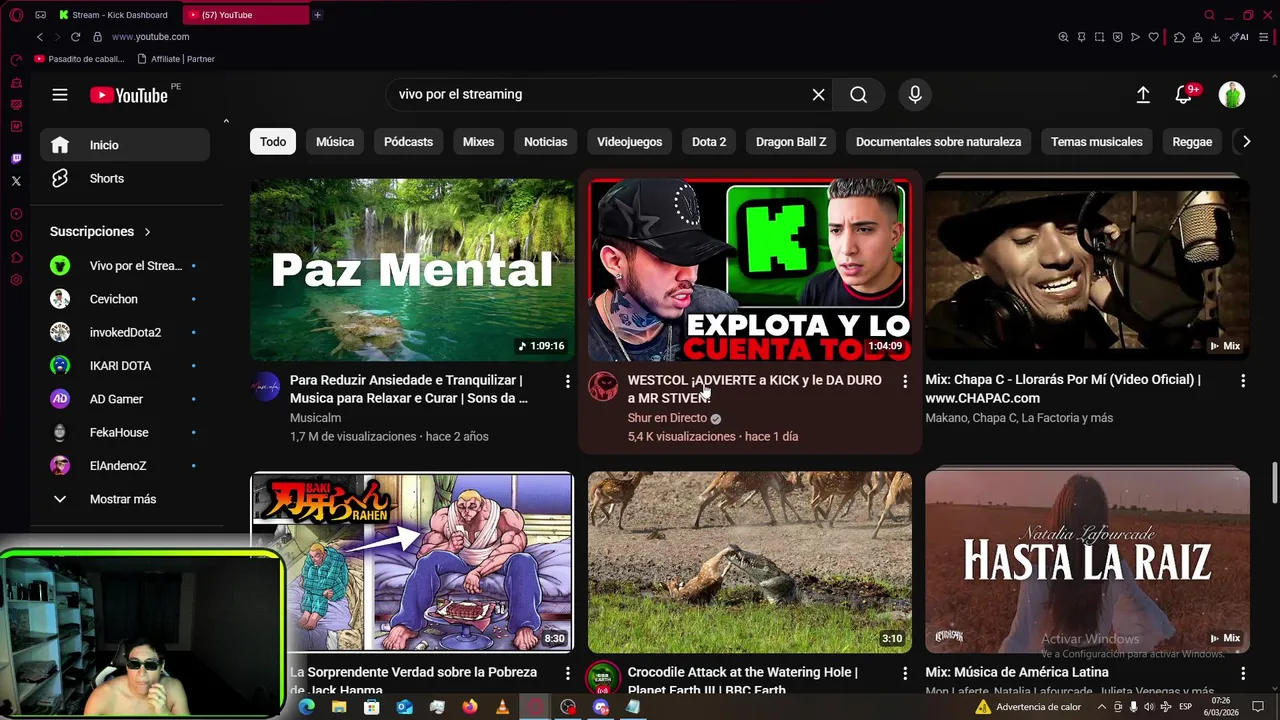Go to Inicio in the sidebar
This screenshot has width=1280, height=720.
[125, 145]
